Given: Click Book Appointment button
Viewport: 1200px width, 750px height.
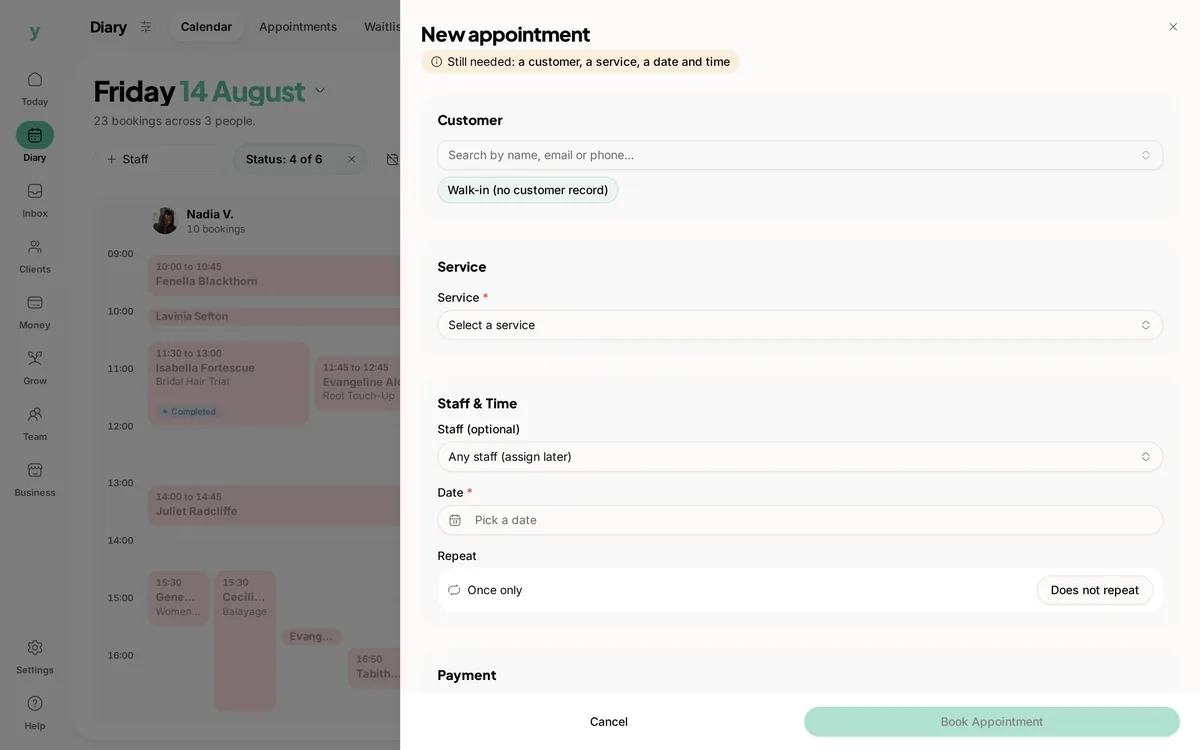Looking at the screenshot, I should (x=992, y=722).
